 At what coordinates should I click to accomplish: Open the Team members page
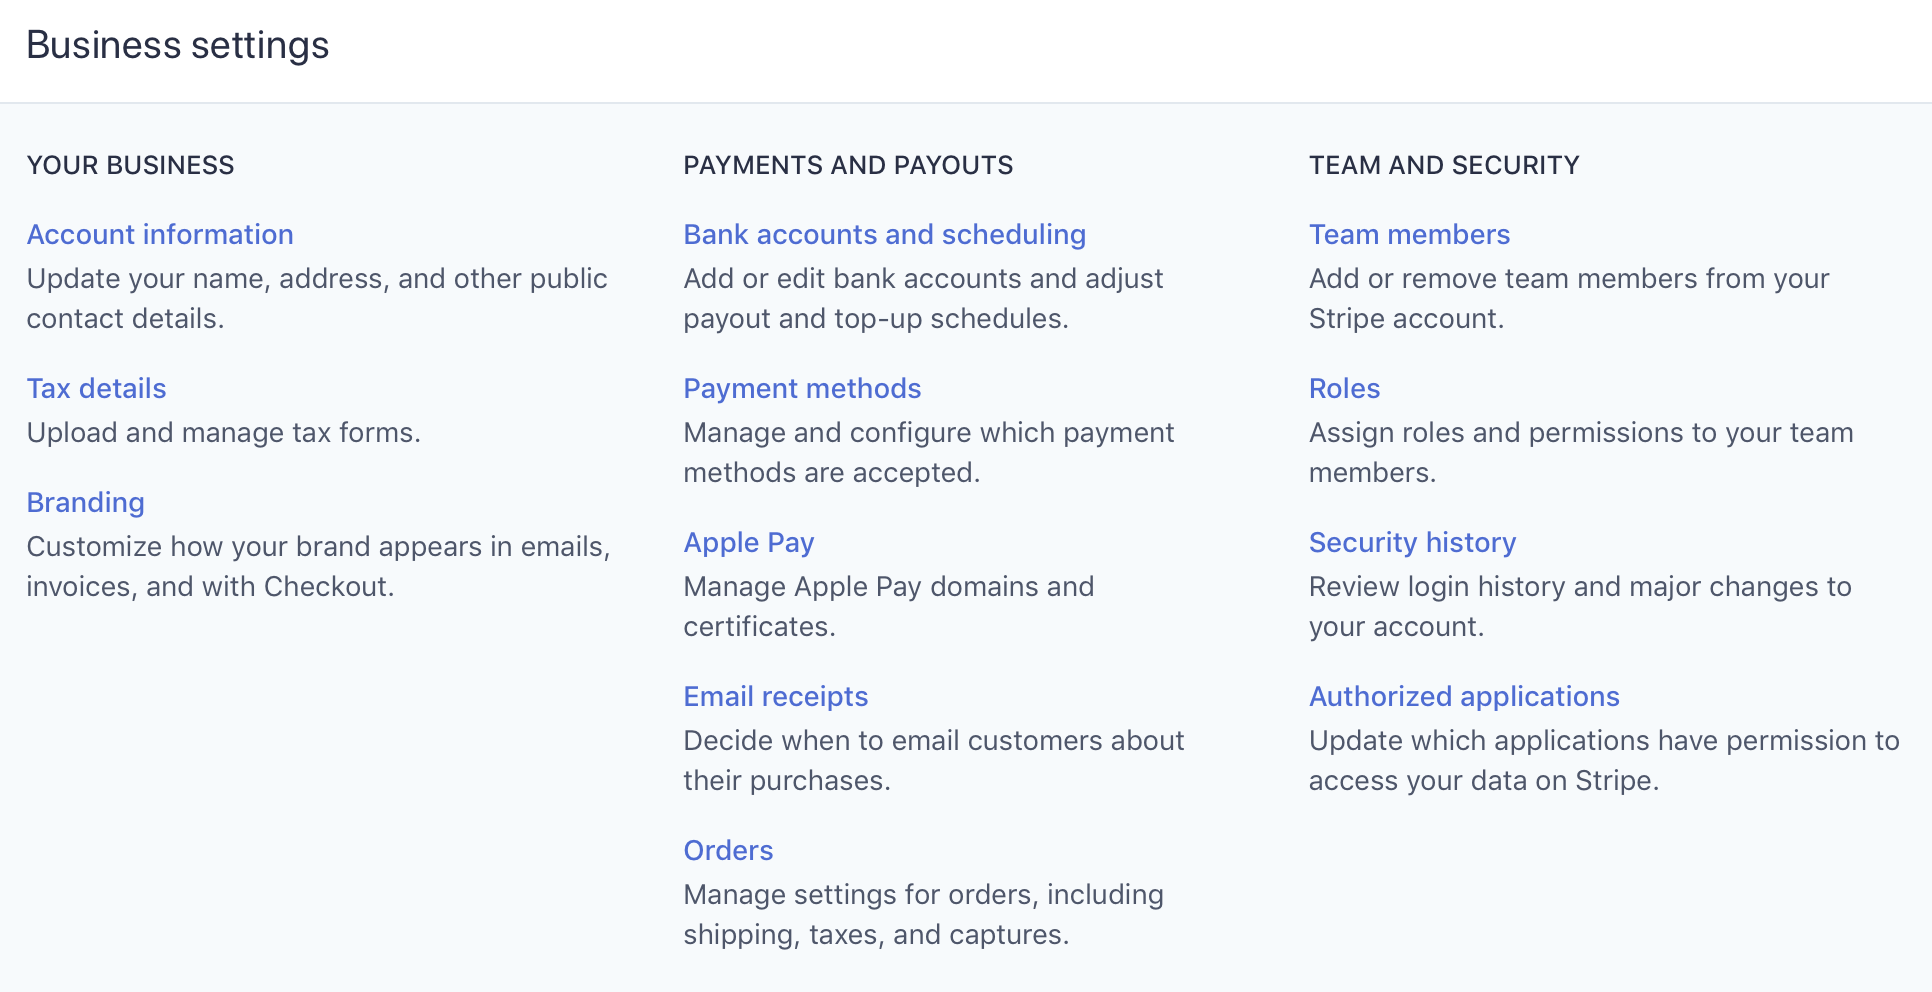pos(1409,234)
